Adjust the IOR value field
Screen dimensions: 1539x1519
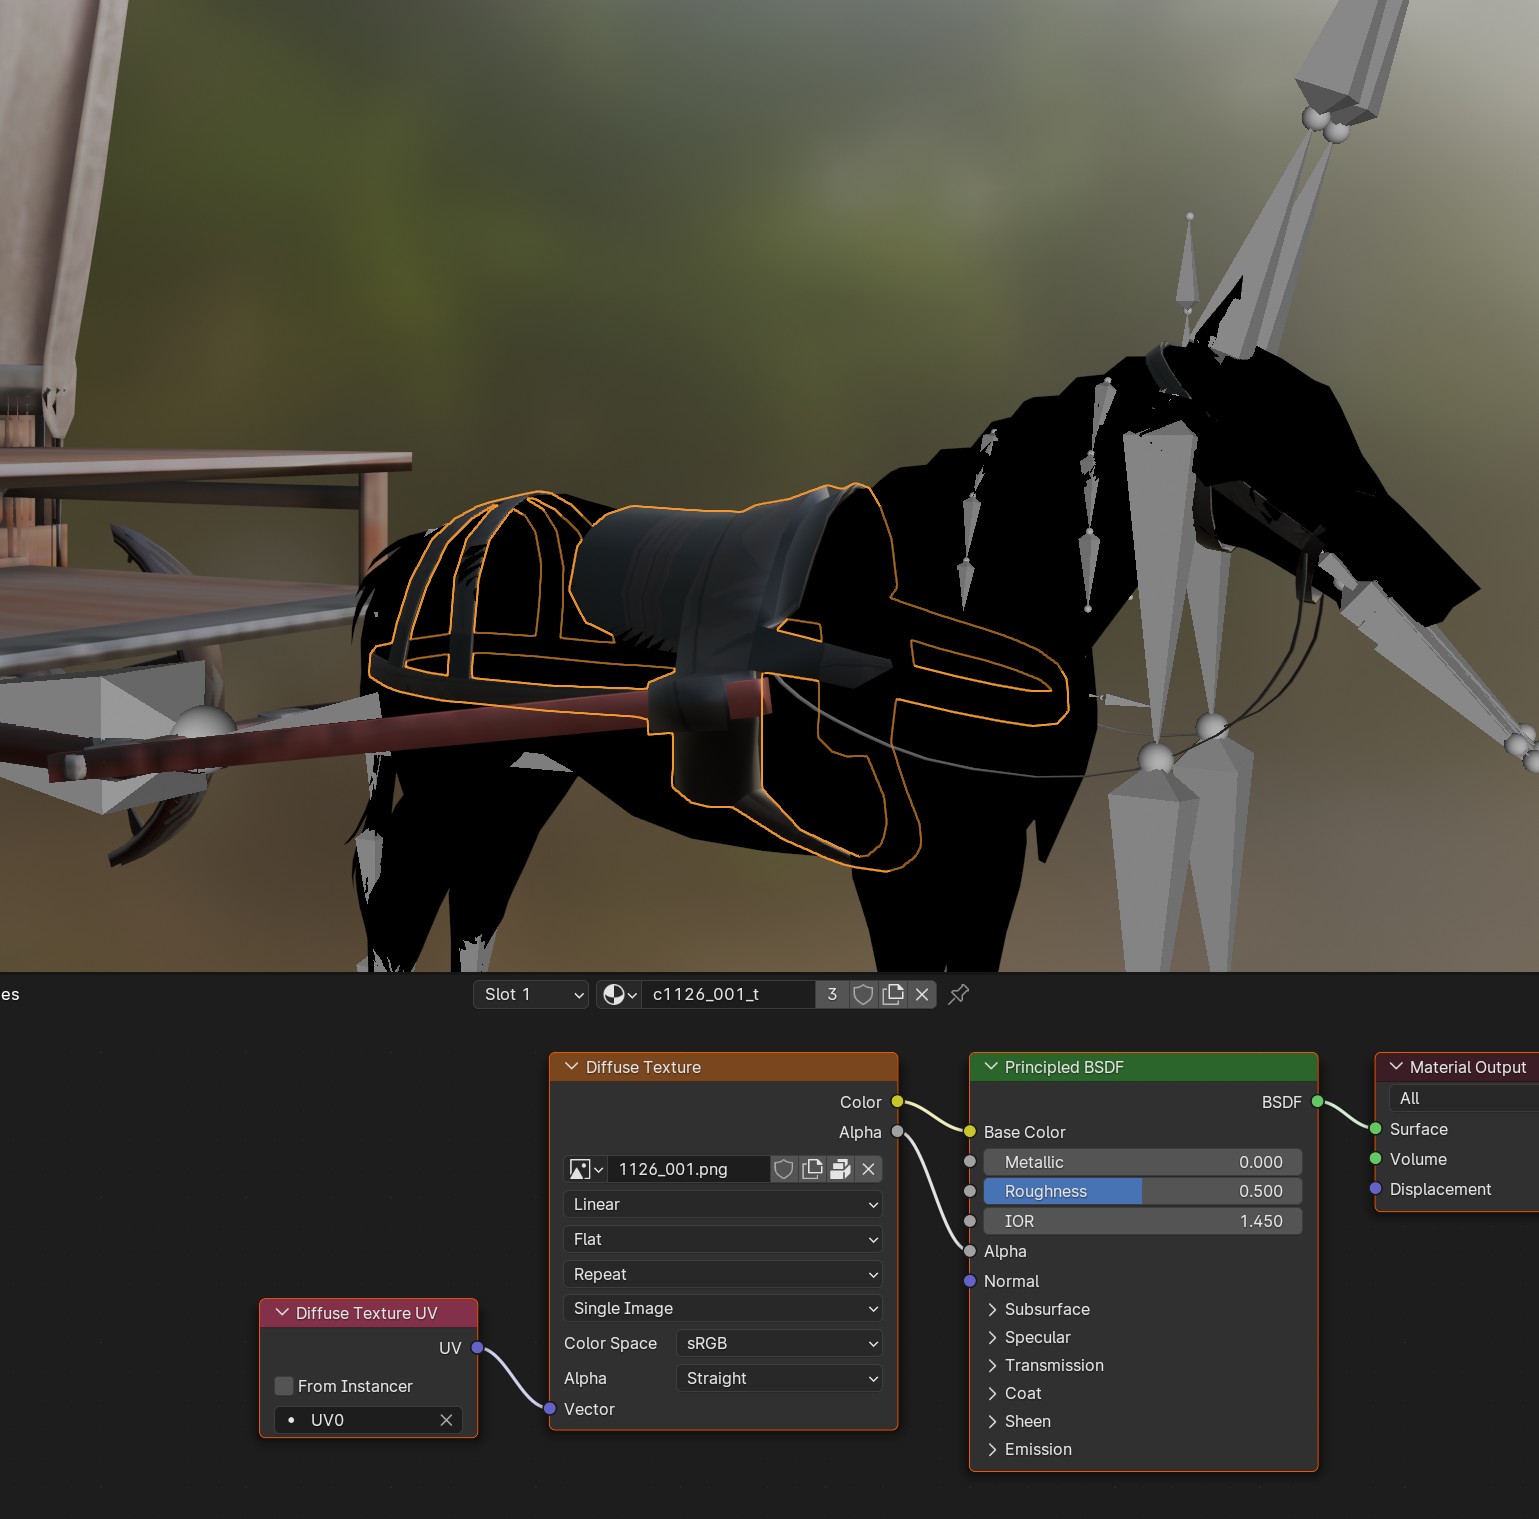[1143, 1221]
